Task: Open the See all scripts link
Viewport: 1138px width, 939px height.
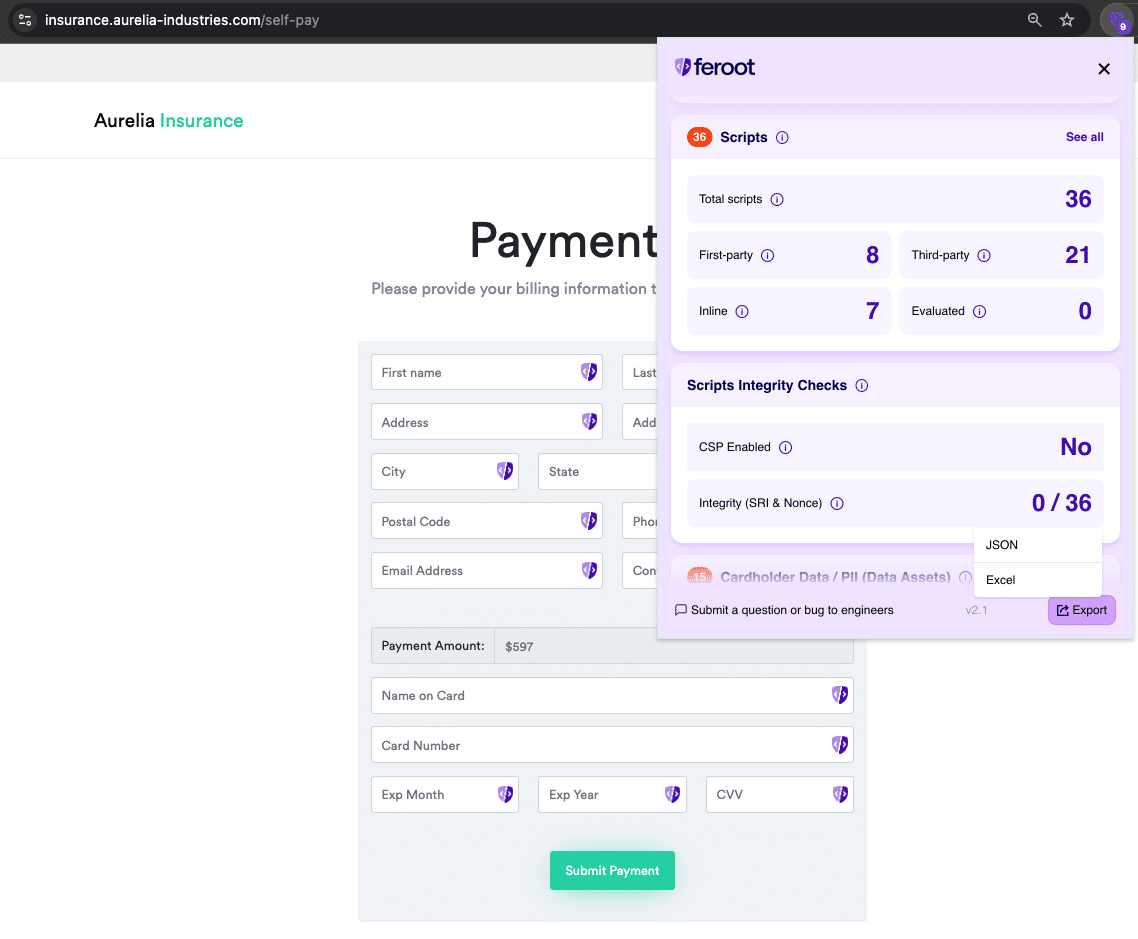Action: (1084, 137)
